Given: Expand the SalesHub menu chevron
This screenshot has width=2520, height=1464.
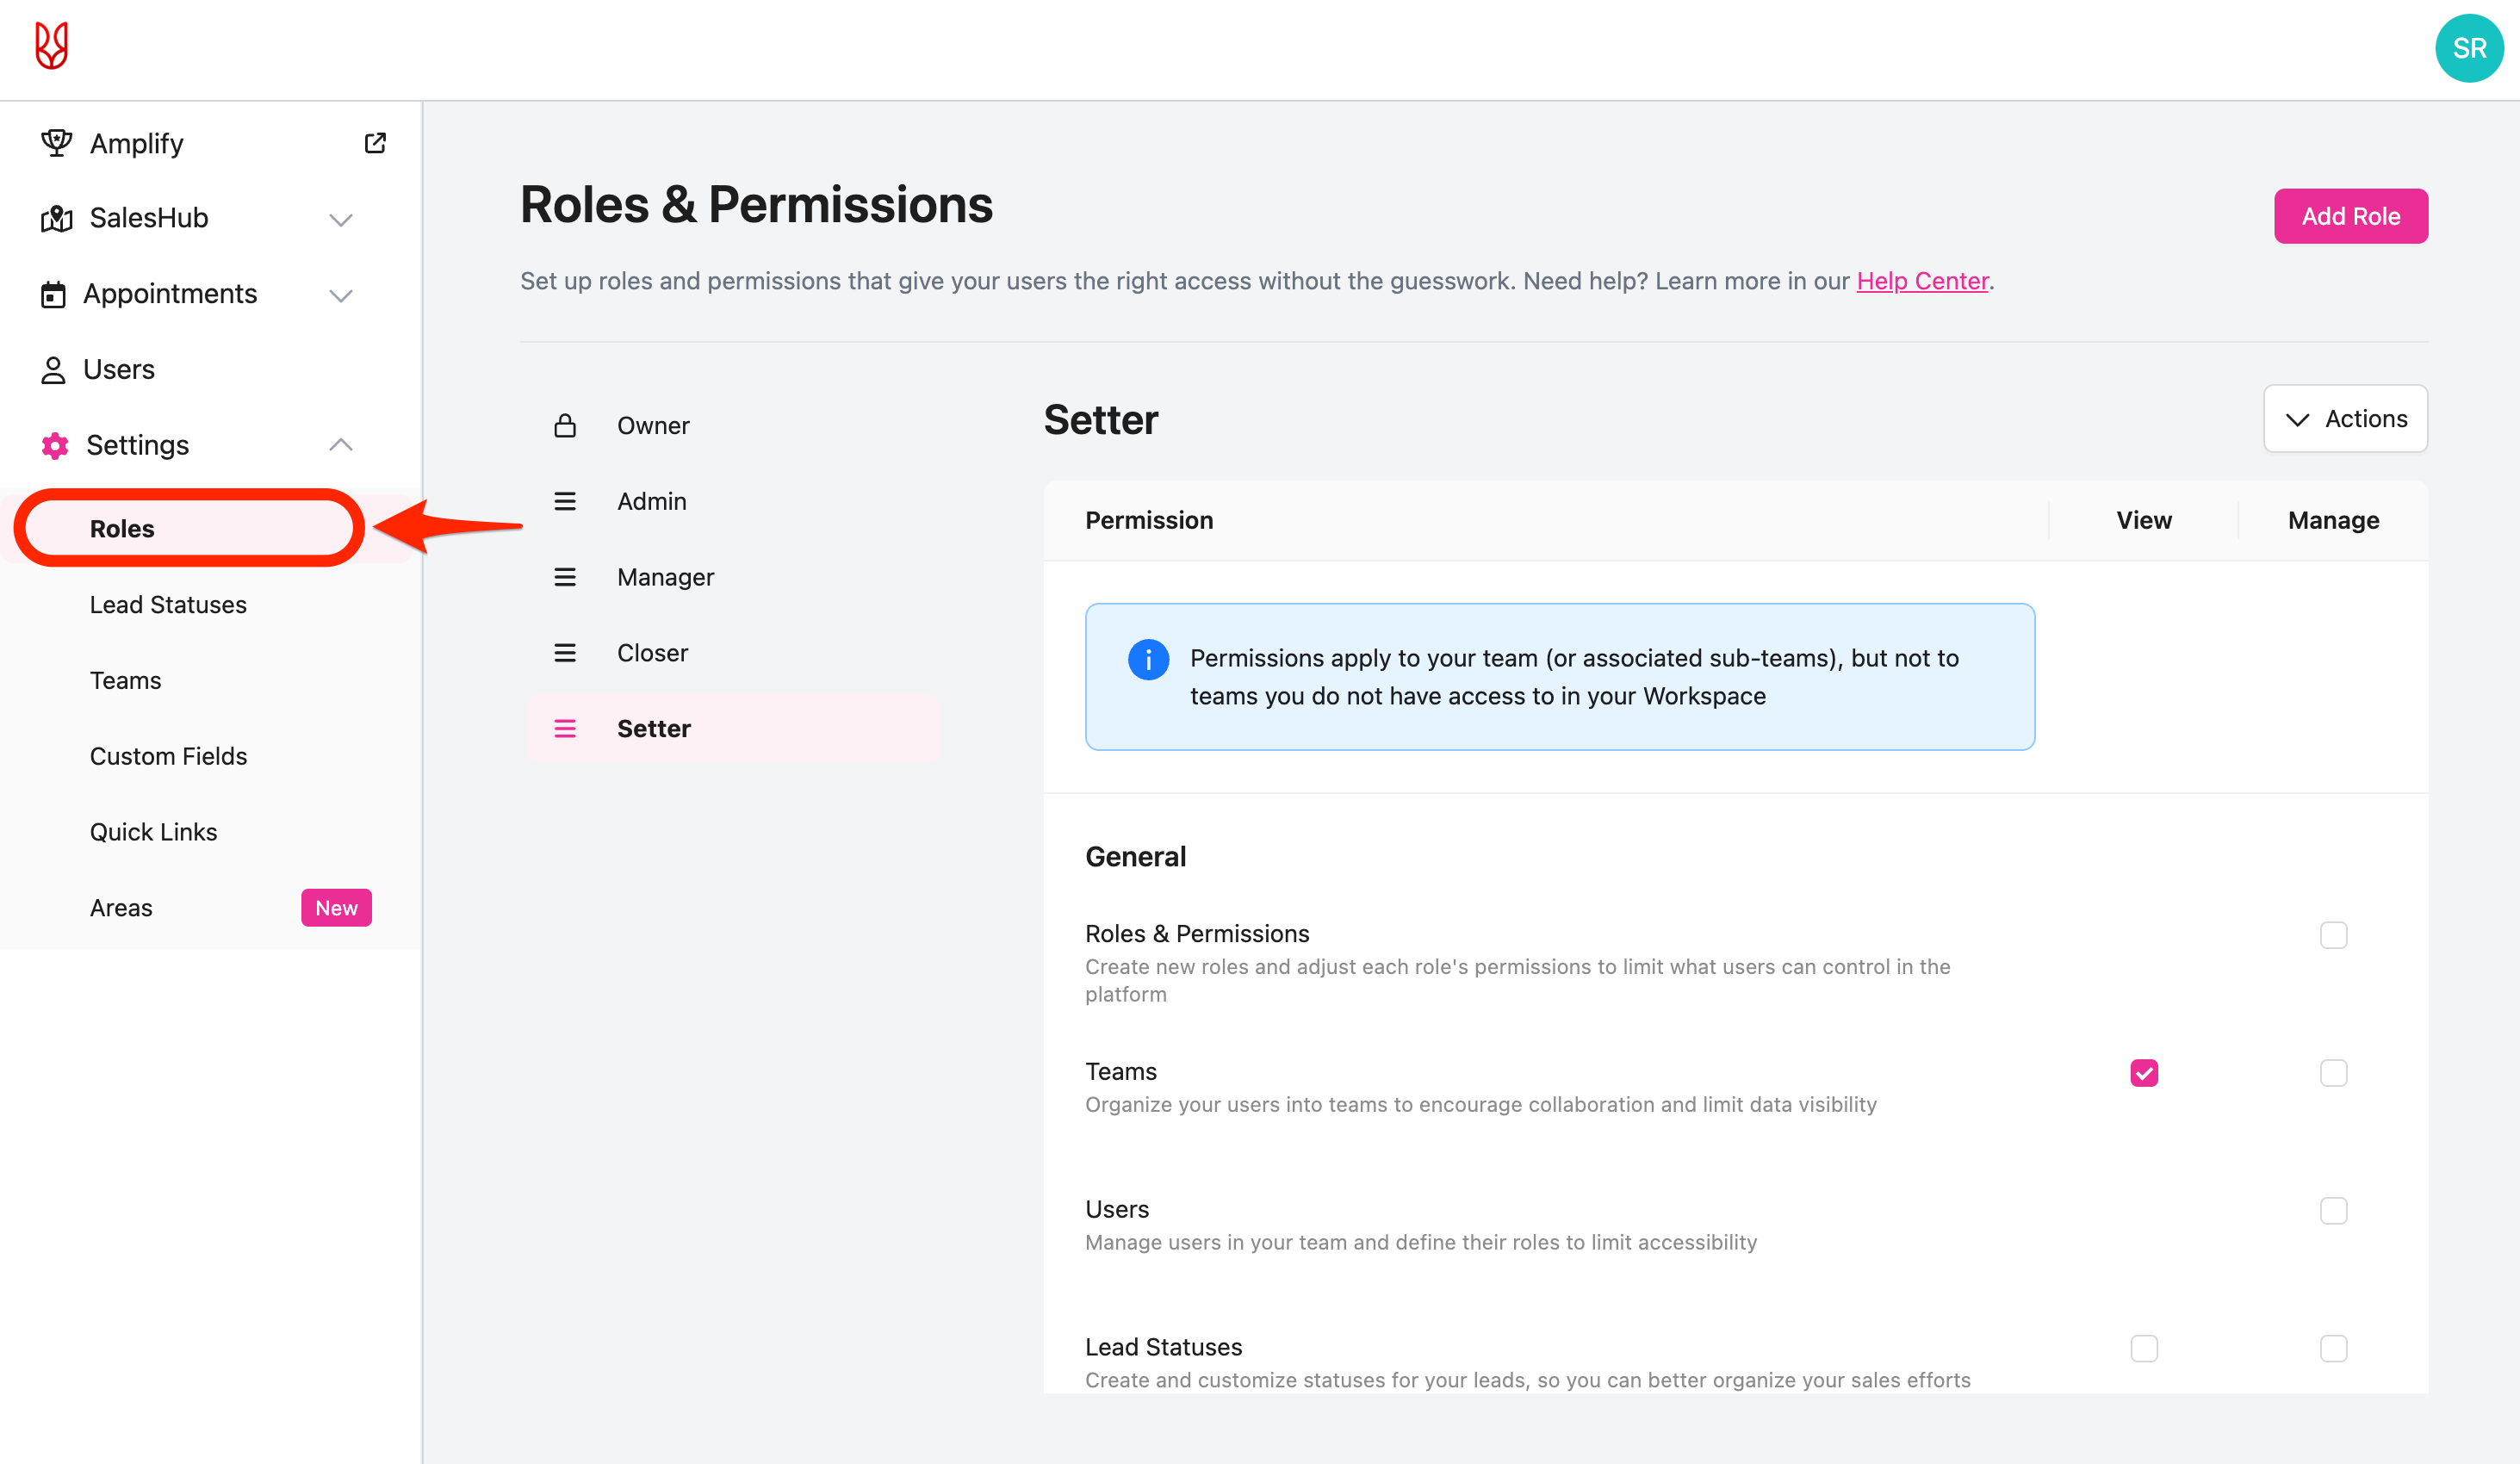Looking at the screenshot, I should (341, 219).
